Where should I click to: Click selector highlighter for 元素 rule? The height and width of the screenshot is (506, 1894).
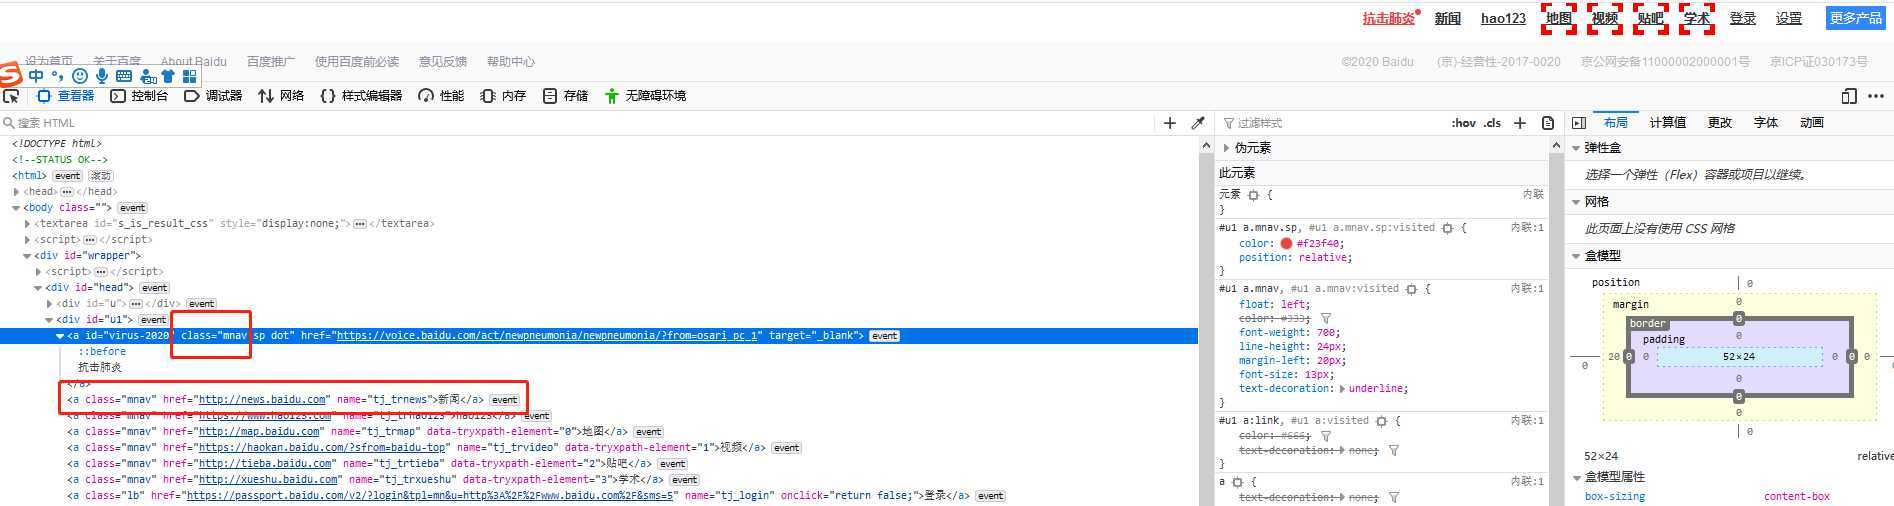pyautogui.click(x=1253, y=195)
